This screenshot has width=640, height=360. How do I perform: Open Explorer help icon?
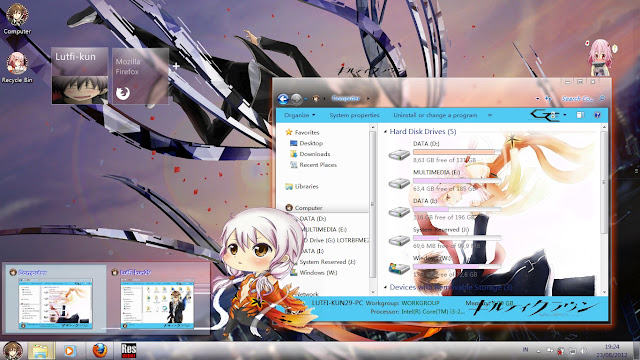click(x=597, y=115)
